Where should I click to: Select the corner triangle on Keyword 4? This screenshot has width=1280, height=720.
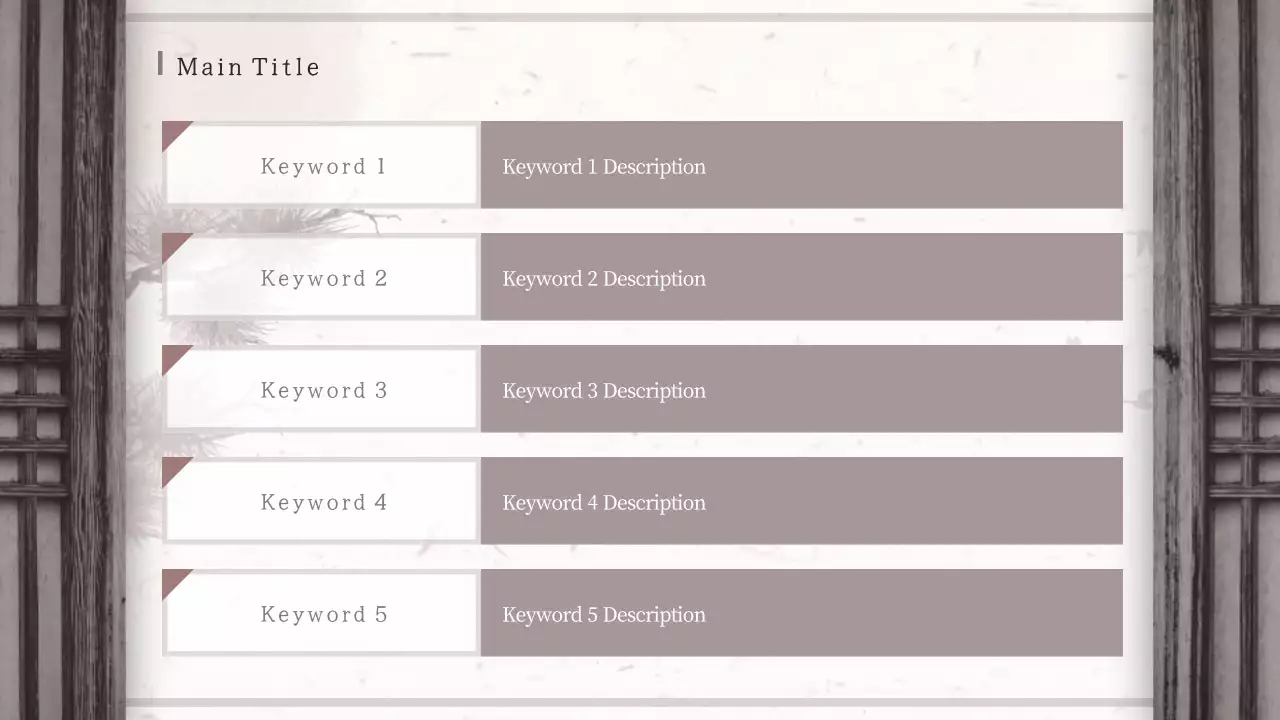172,467
